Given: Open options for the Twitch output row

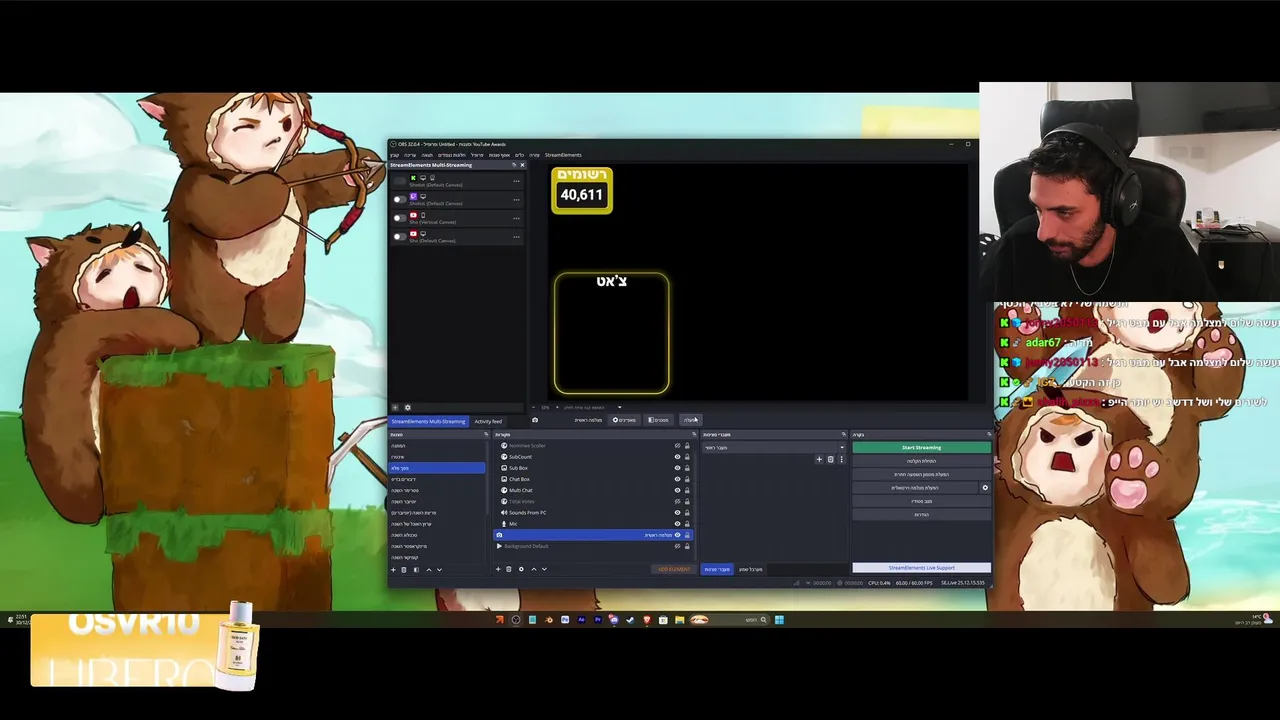Looking at the screenshot, I should (516, 200).
